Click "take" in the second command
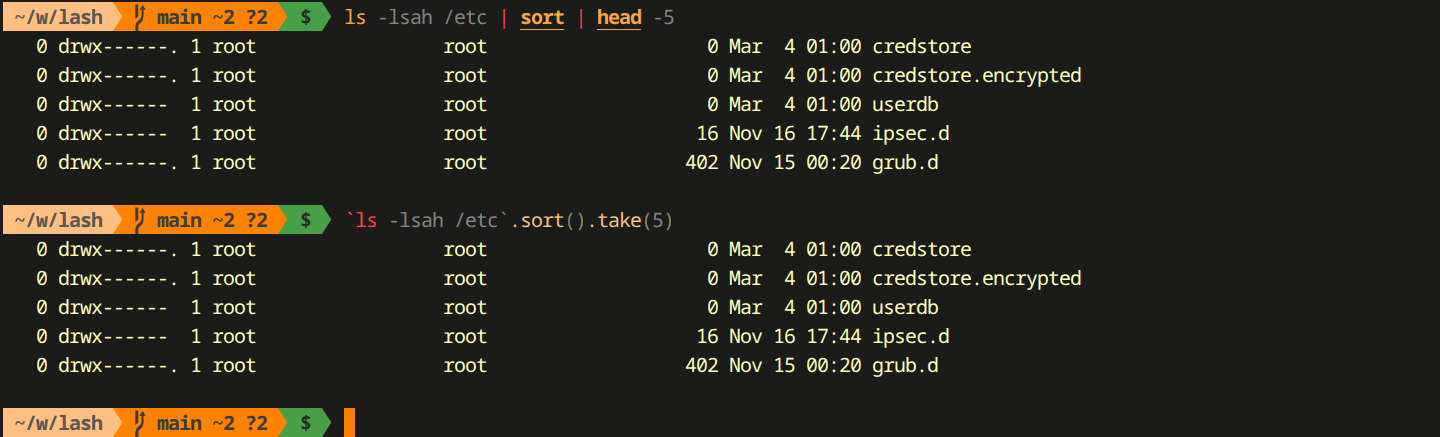This screenshot has height=437, width=1440. click(619, 220)
